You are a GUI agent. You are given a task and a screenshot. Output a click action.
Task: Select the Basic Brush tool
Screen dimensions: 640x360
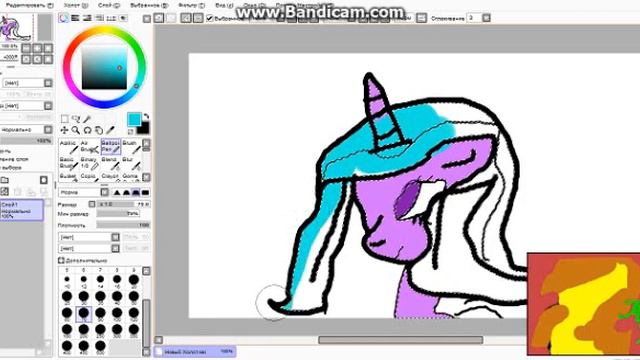click(69, 163)
